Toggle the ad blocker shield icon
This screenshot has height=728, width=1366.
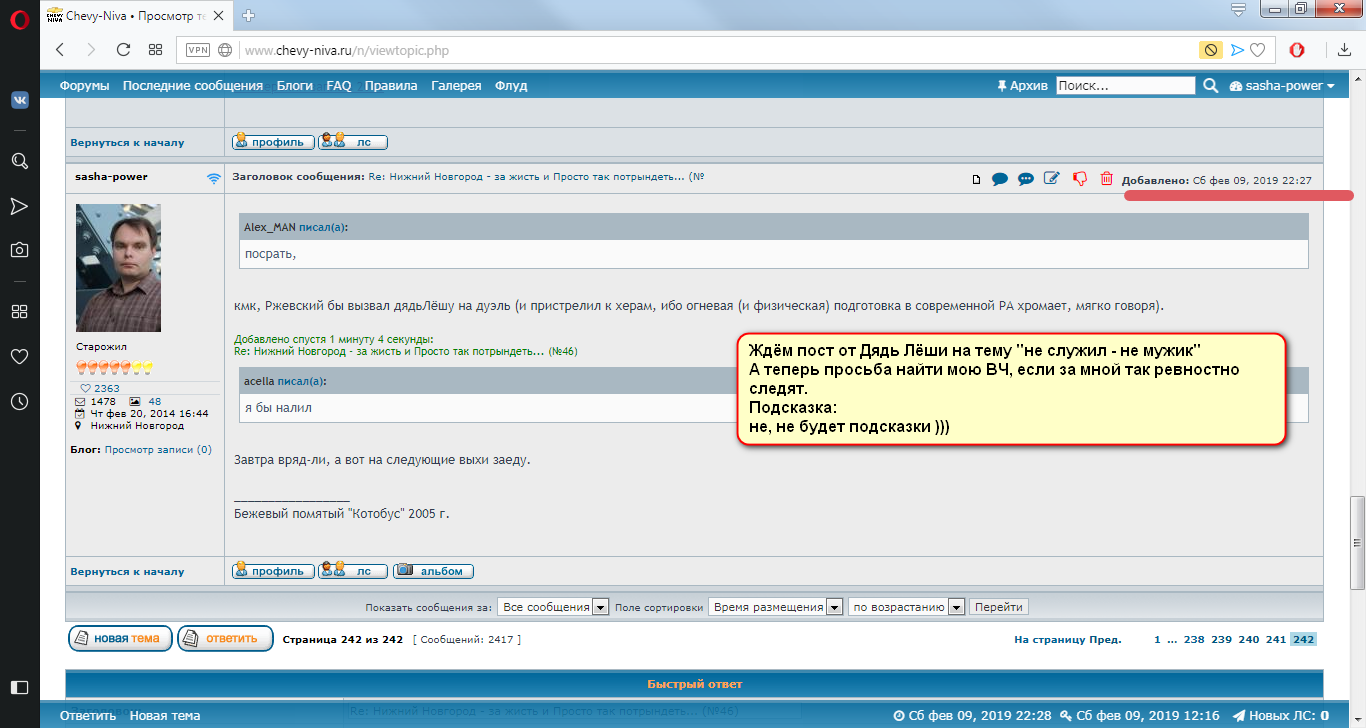1210,50
